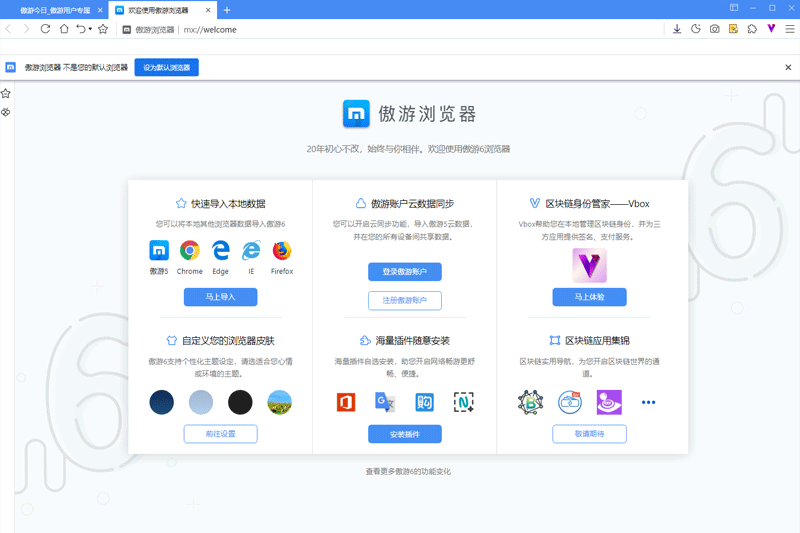This screenshot has width=800, height=533.
Task: Open the Vbox icon in toolbar
Action: tap(771, 29)
